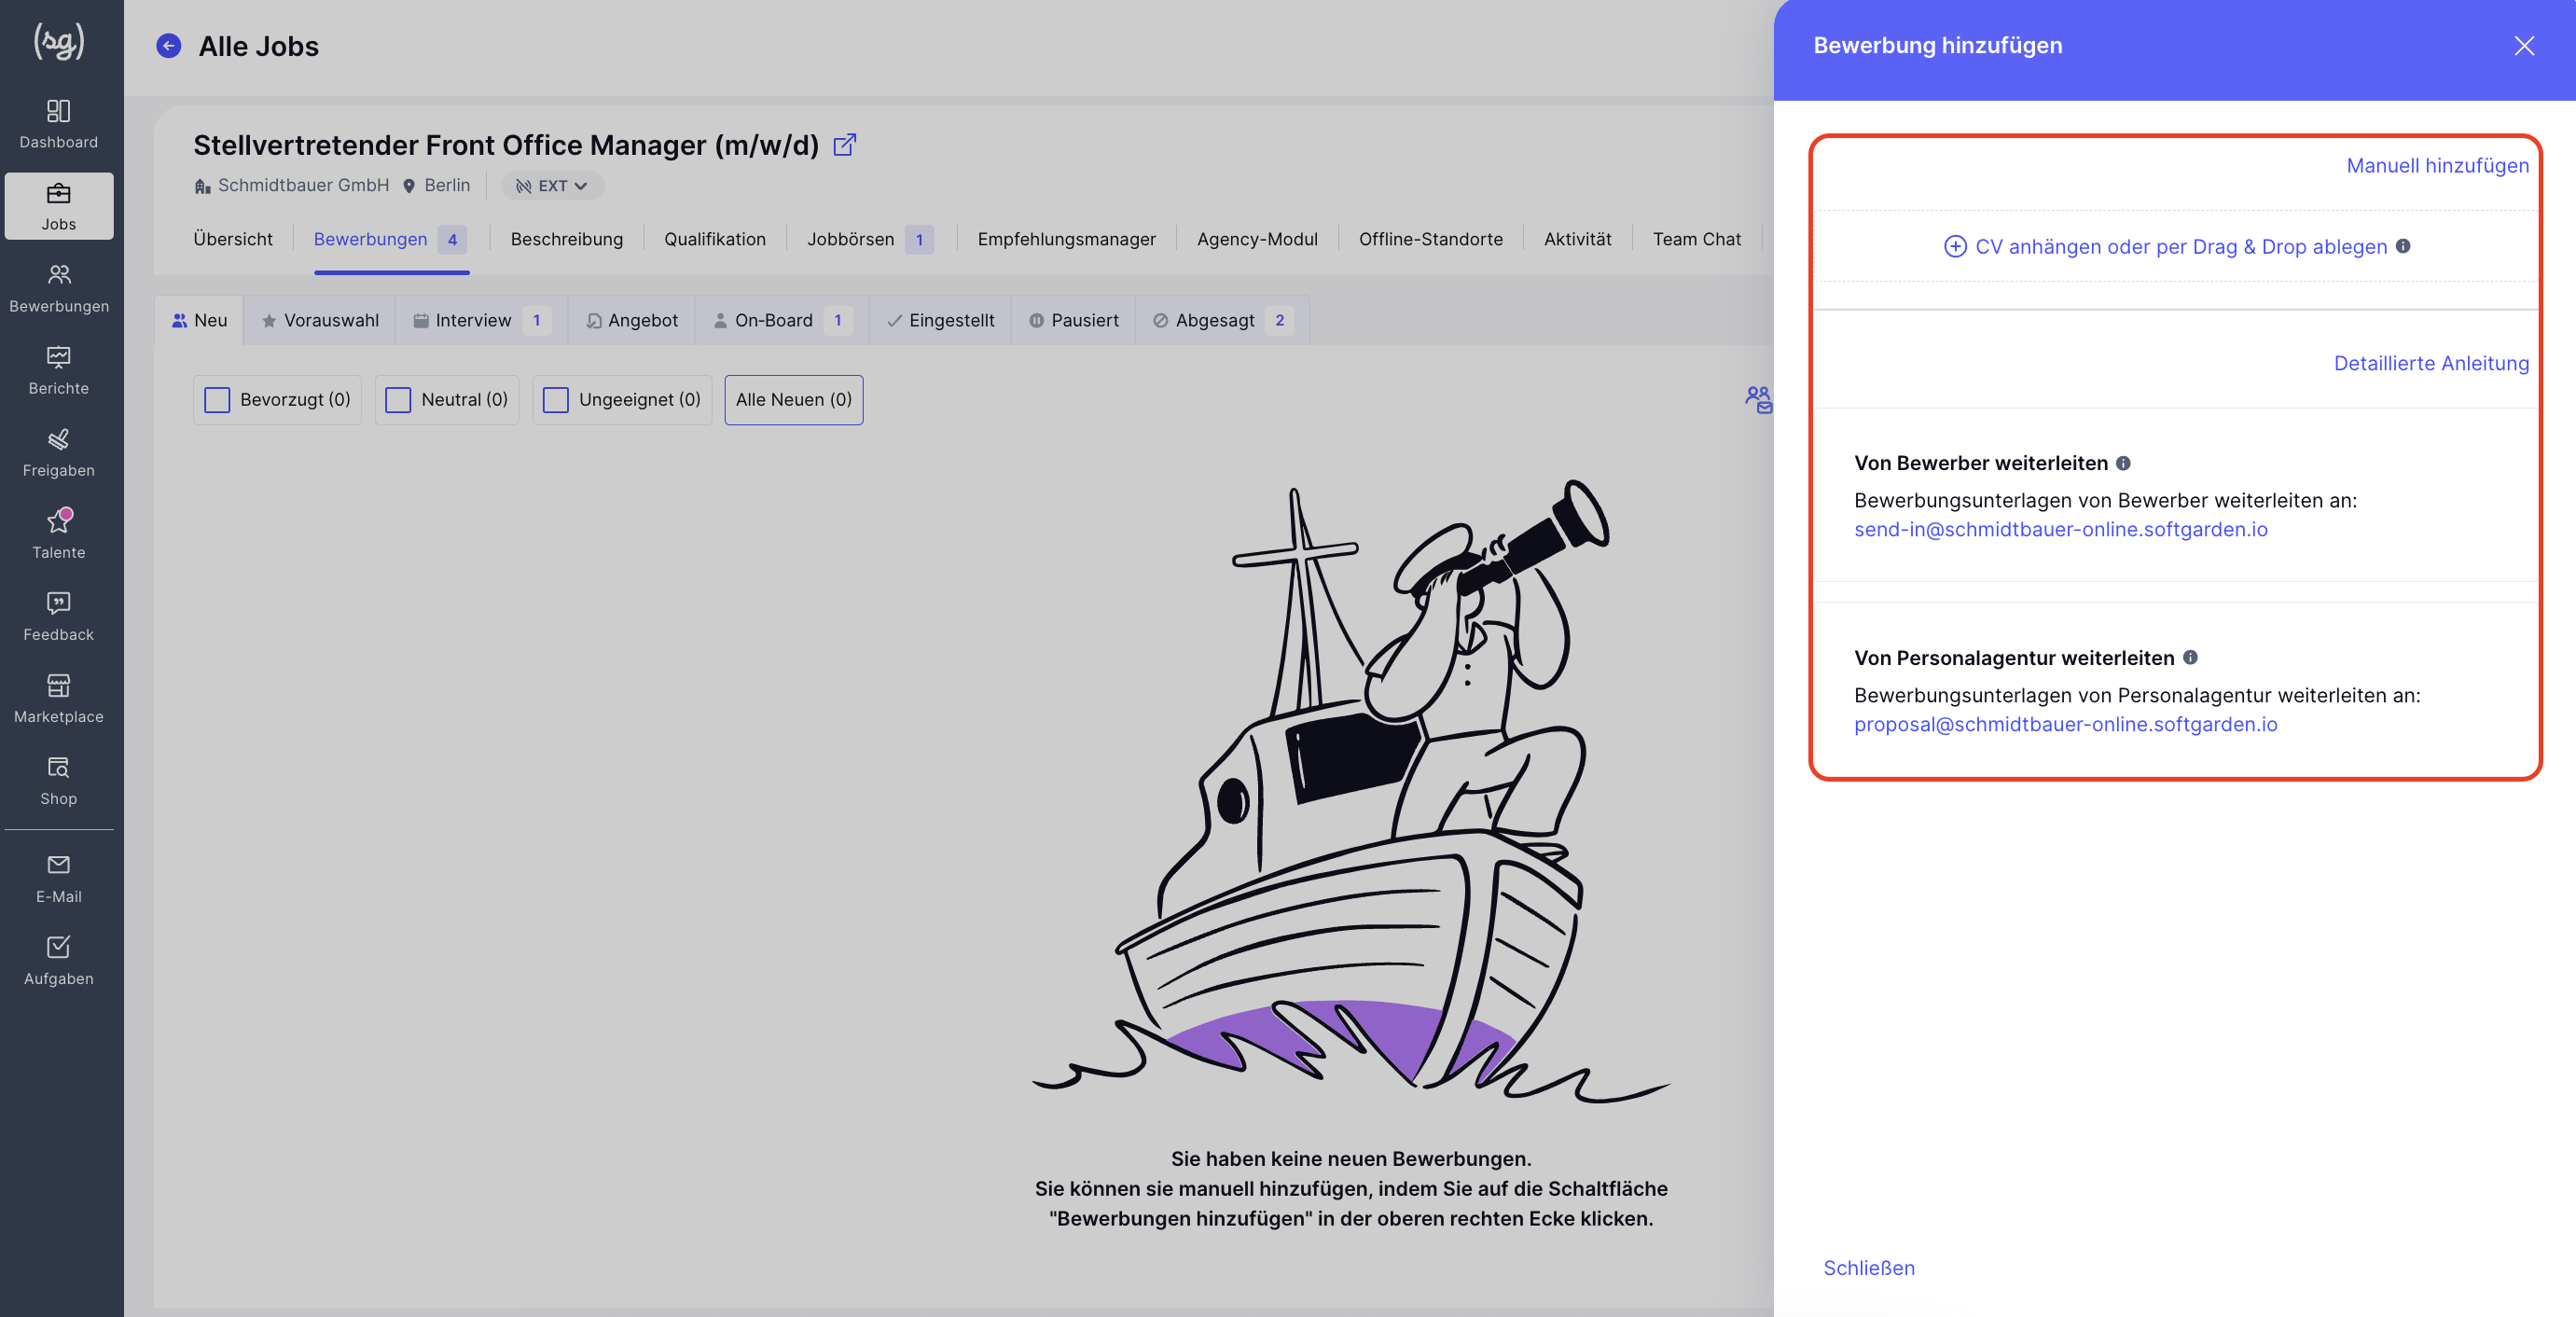Open Detaillierte Anleitung link
Image resolution: width=2576 pixels, height=1317 pixels.
pos(2431,363)
